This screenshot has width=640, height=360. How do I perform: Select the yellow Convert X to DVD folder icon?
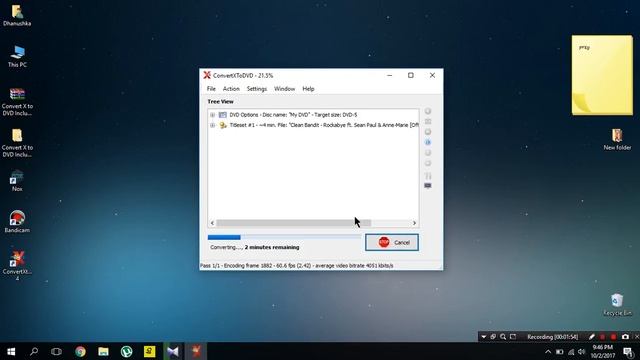[x=17, y=143]
